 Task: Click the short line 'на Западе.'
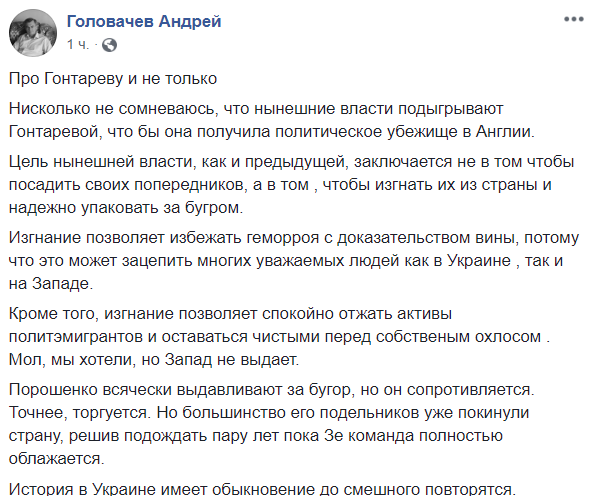point(51,284)
